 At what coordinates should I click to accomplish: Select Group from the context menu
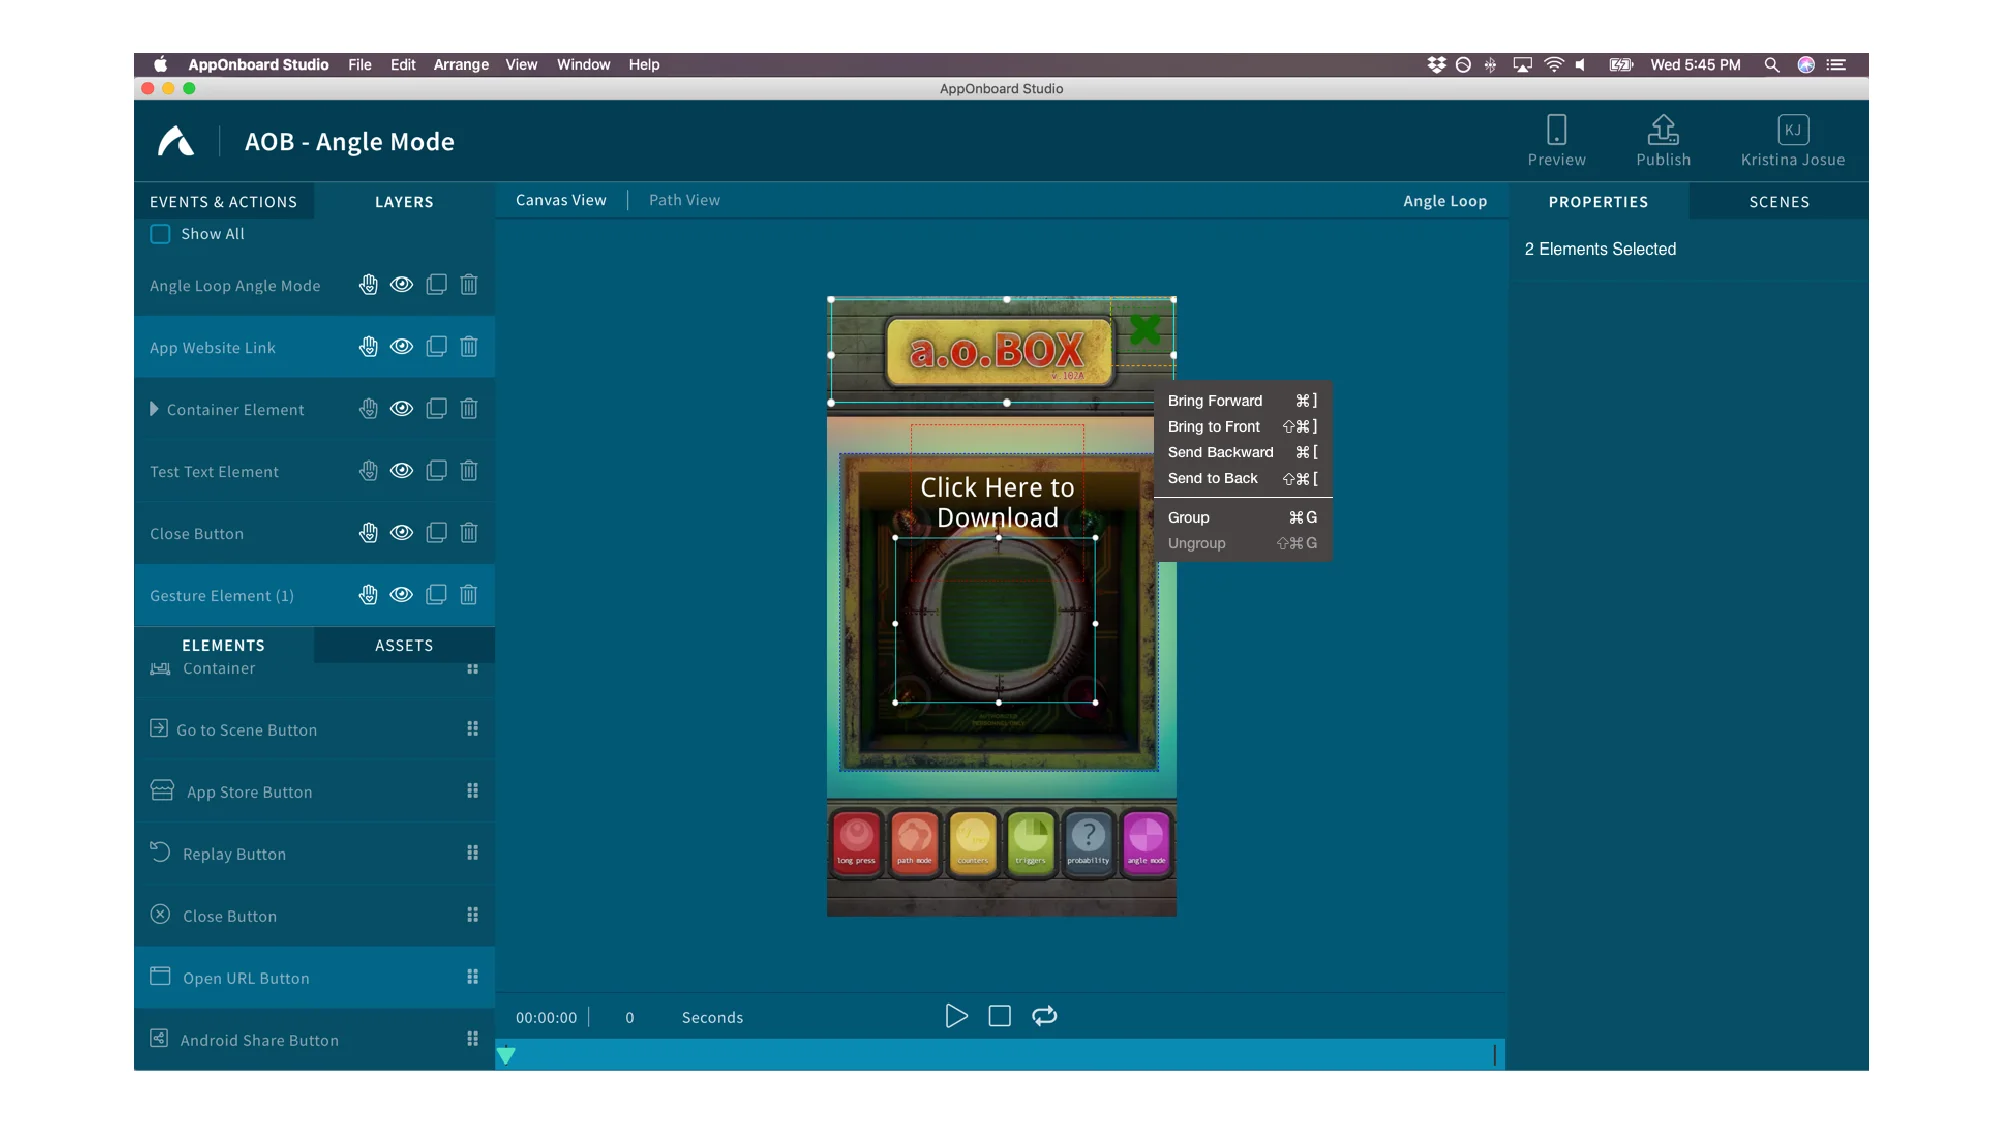pyautogui.click(x=1242, y=518)
